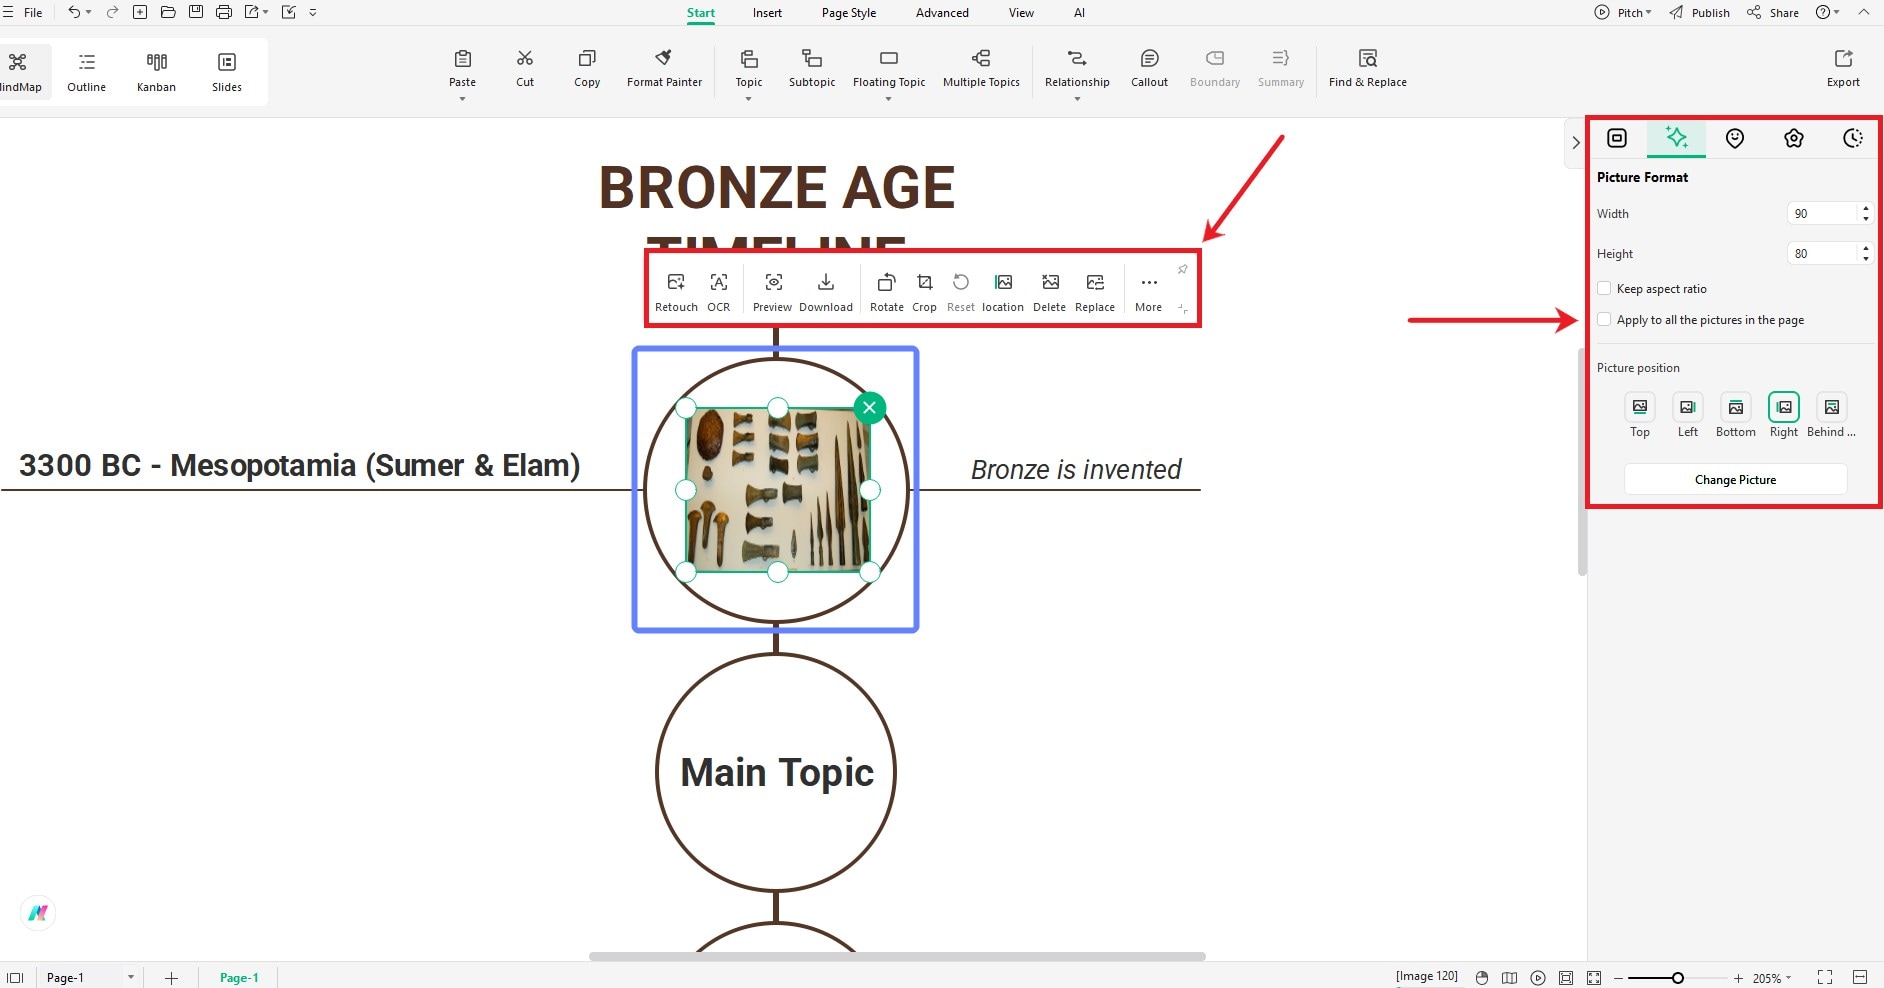
Task: Click the Print icon
Action: [224, 12]
